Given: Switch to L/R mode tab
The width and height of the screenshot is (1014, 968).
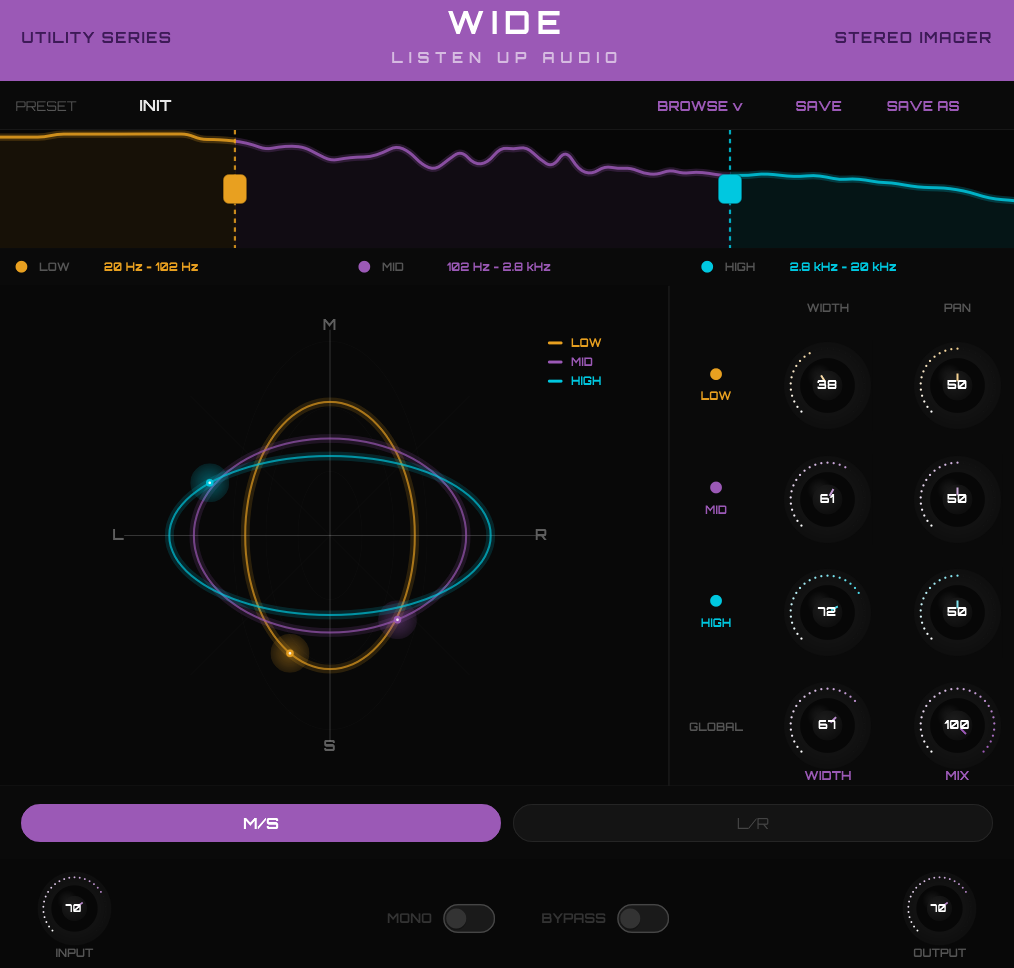Looking at the screenshot, I should (753, 823).
